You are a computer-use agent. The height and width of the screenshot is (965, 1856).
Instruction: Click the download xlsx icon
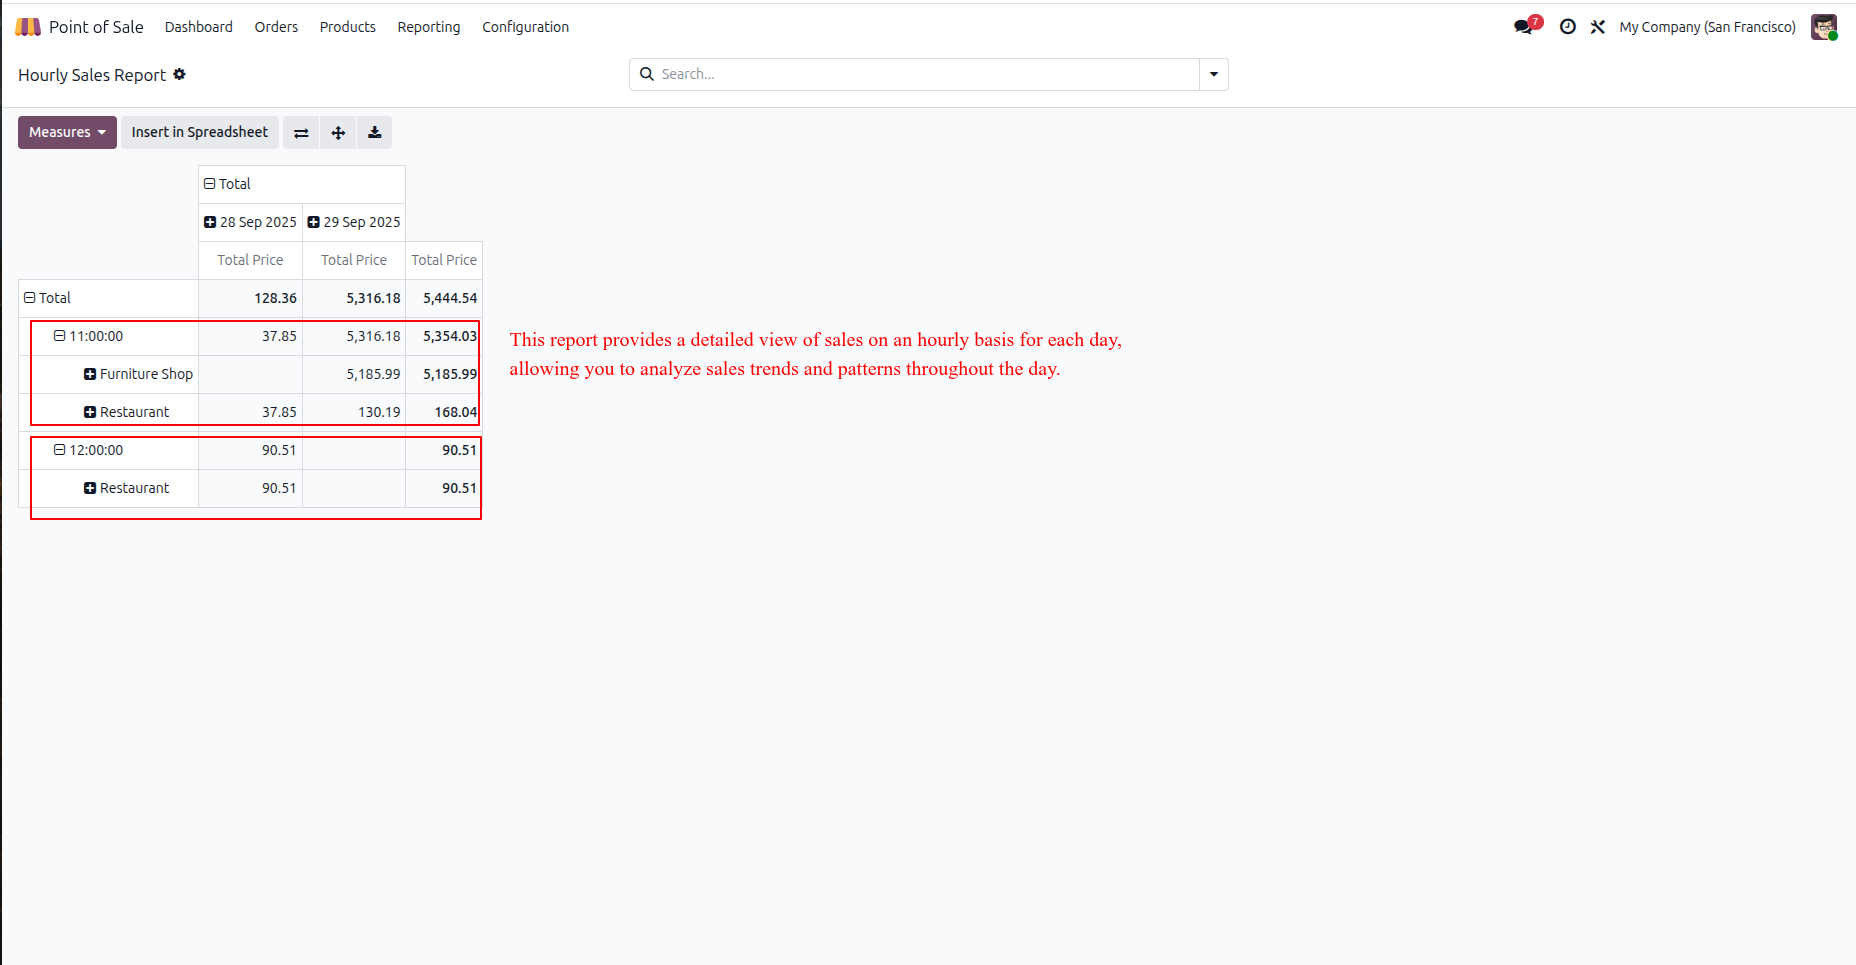[374, 132]
